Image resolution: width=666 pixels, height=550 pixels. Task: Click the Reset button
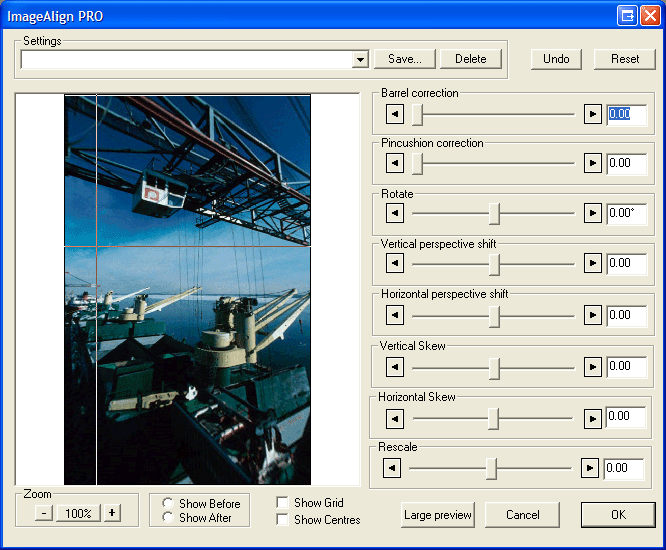point(625,59)
